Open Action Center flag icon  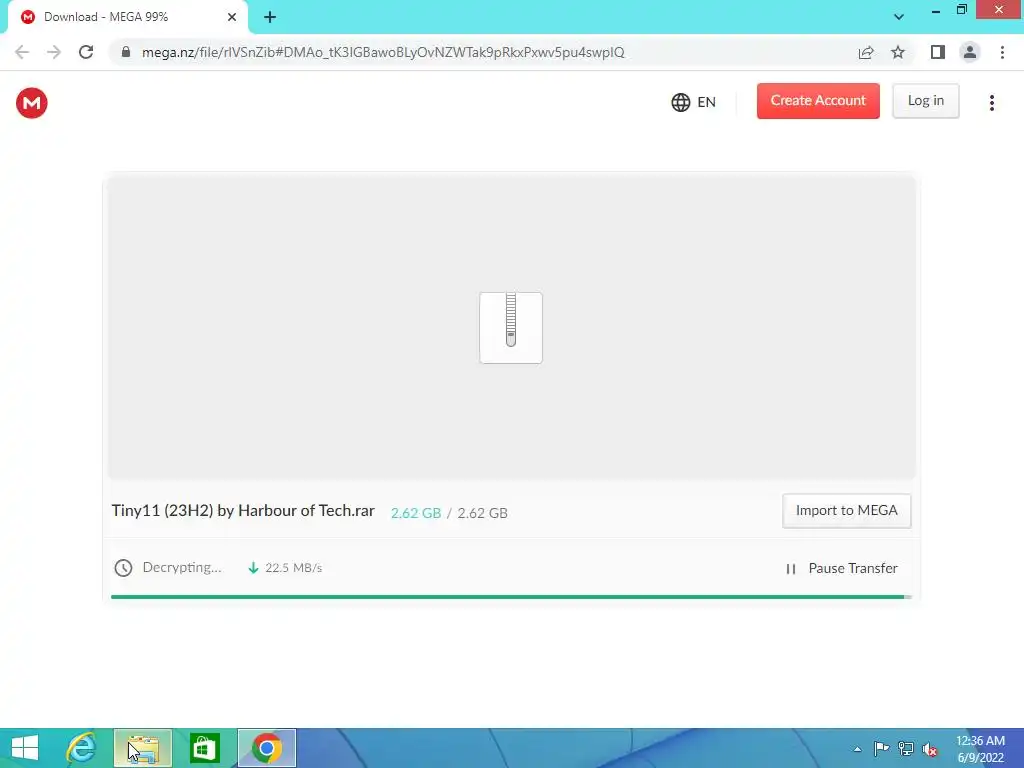click(881, 749)
